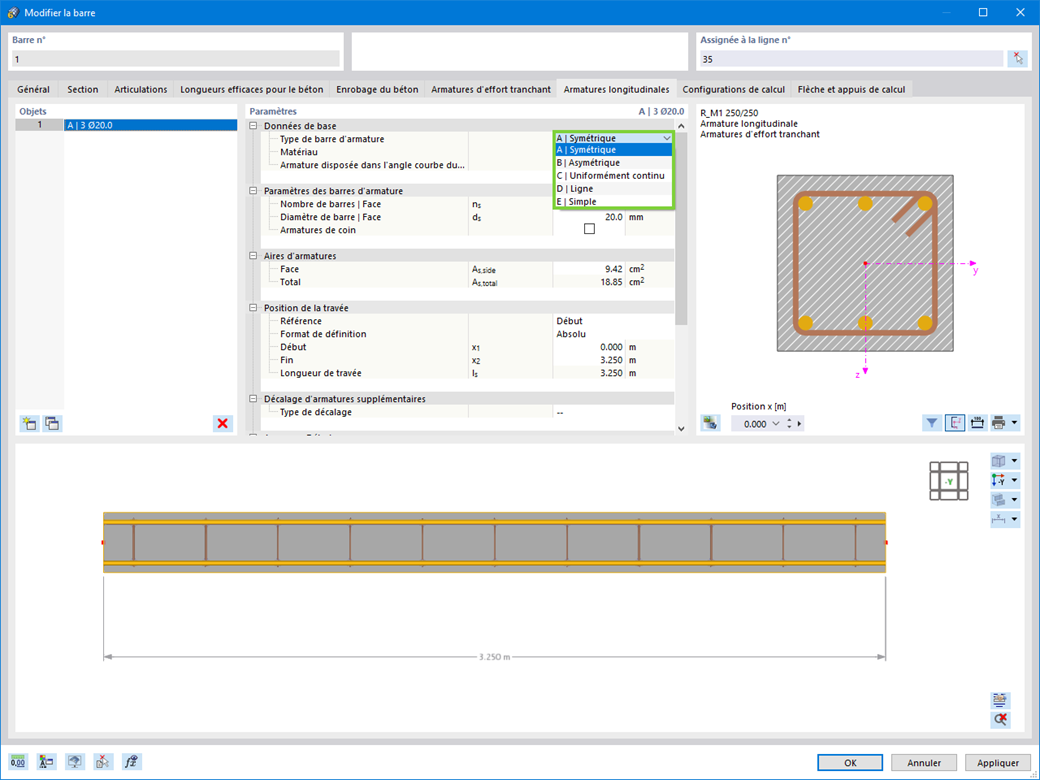The image size is (1040, 780).
Task: Click the cursor with red X icon
Action: (103, 761)
